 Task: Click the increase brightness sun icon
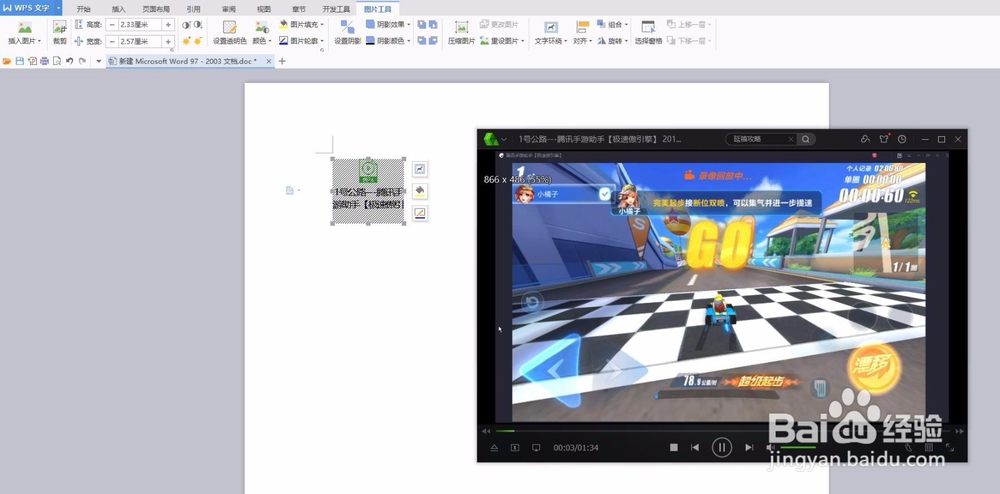click(186, 41)
